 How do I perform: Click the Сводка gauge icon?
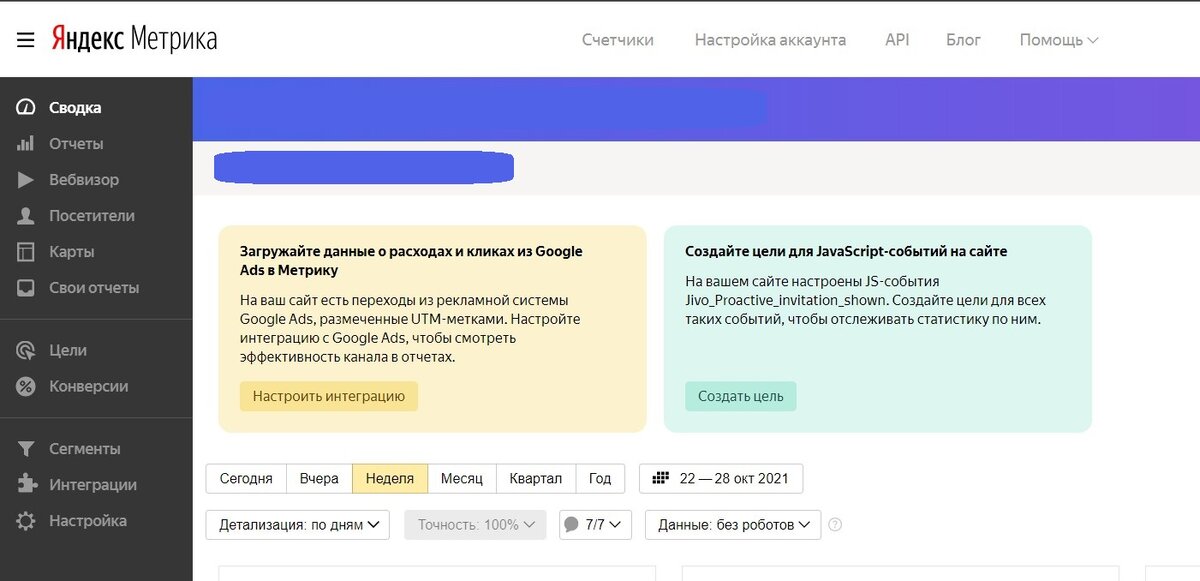26,108
